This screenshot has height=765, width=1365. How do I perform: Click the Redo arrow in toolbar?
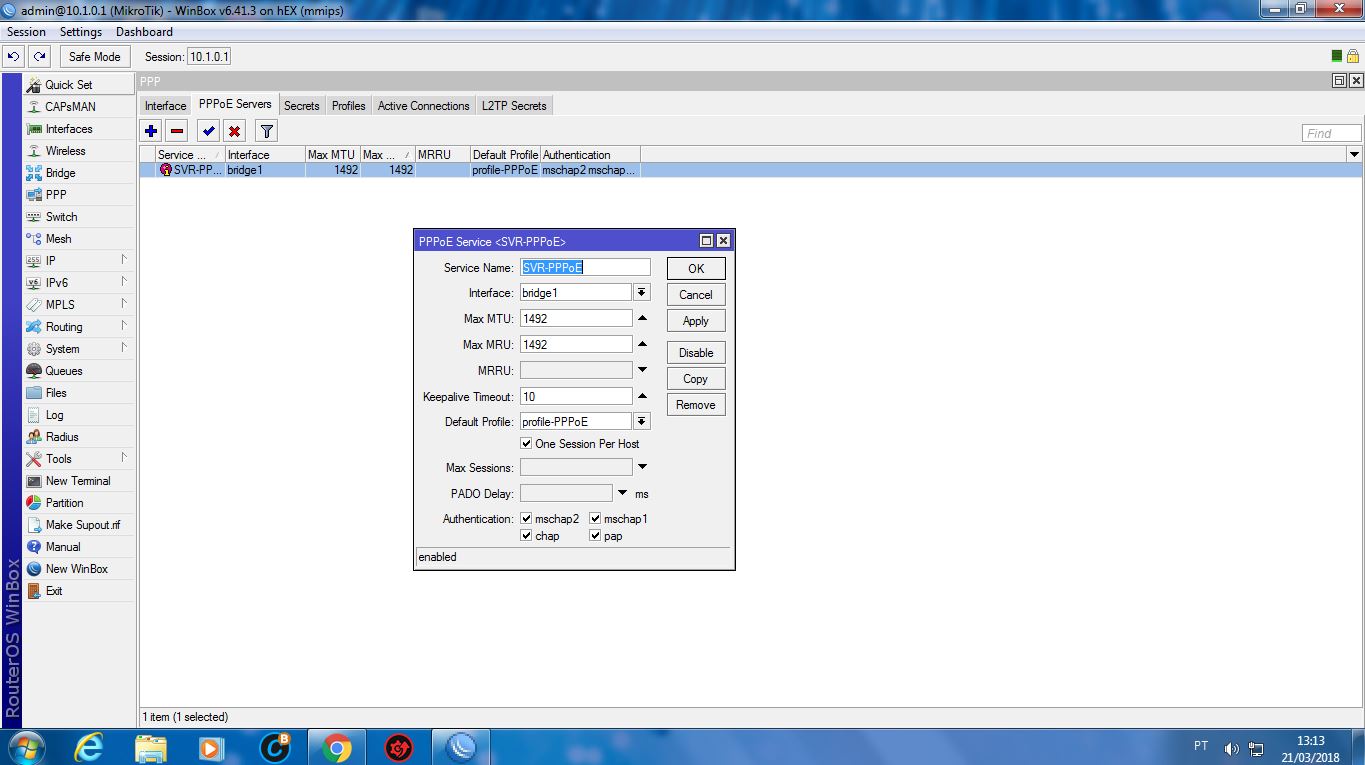coord(39,57)
